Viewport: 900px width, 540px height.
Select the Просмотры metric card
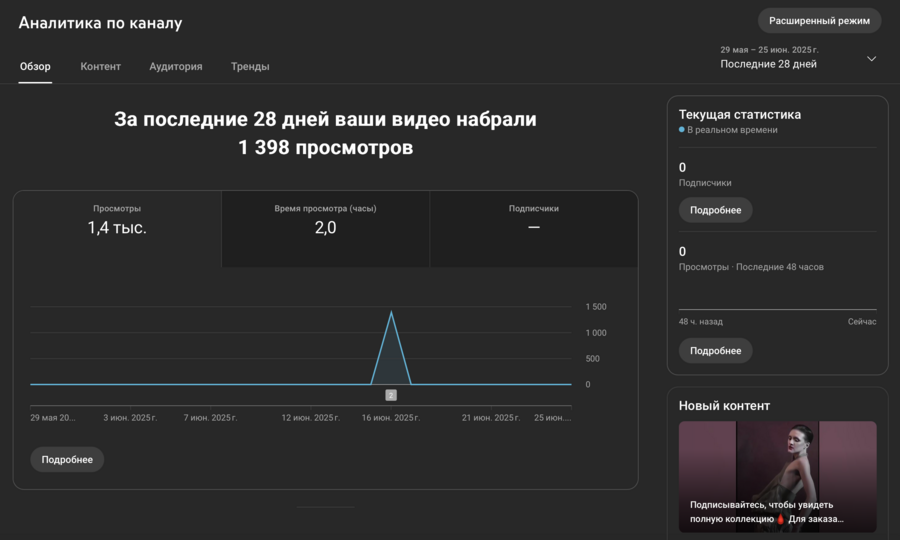tap(117, 220)
